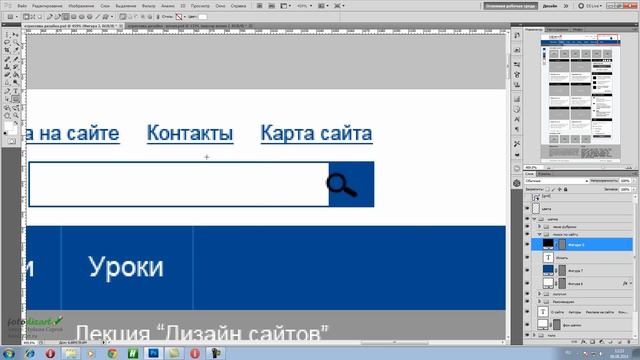Screen dimensions: 640x360
Task: Toggle Quick Mask mode at tools panel bottom
Action: [11, 141]
